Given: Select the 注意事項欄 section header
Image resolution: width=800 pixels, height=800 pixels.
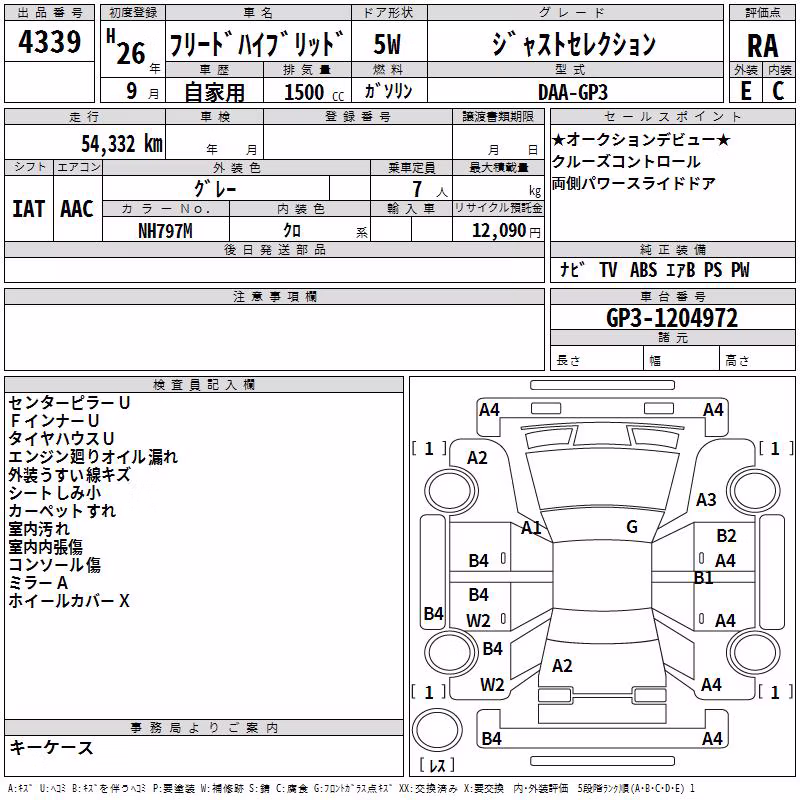Looking at the screenshot, I should pyautogui.click(x=275, y=296).
